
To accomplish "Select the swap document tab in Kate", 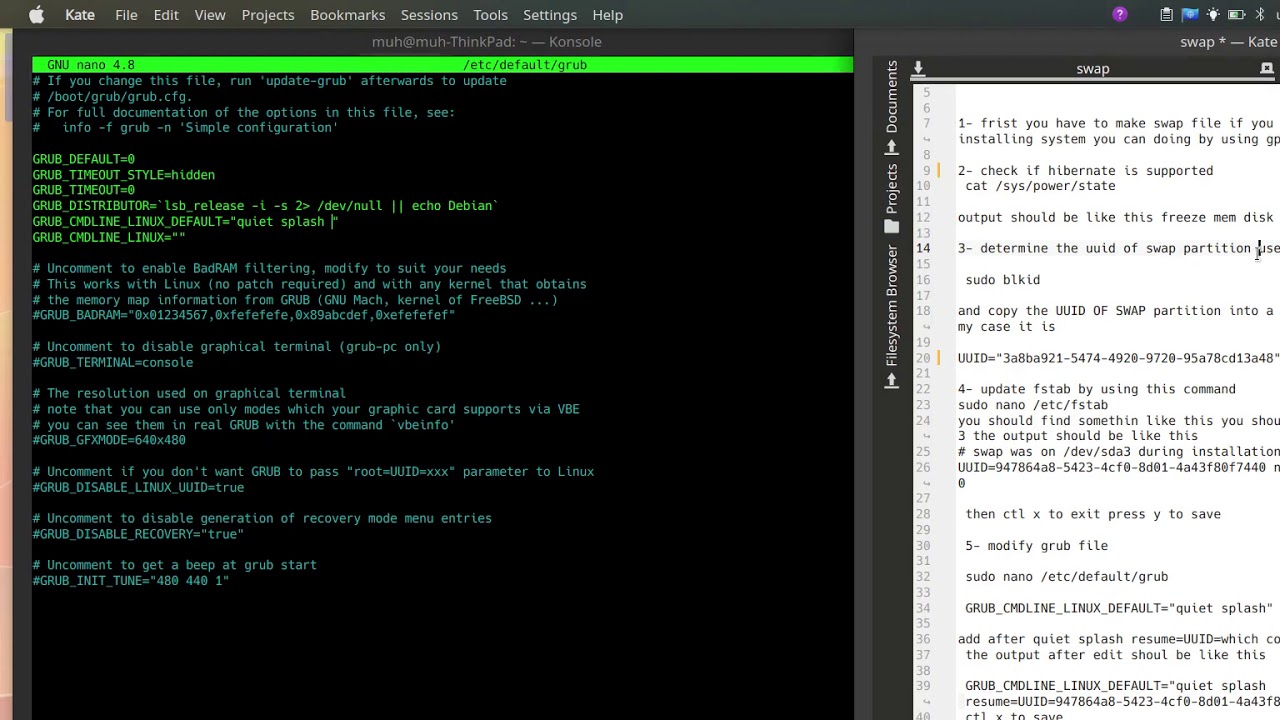I will [1093, 69].
